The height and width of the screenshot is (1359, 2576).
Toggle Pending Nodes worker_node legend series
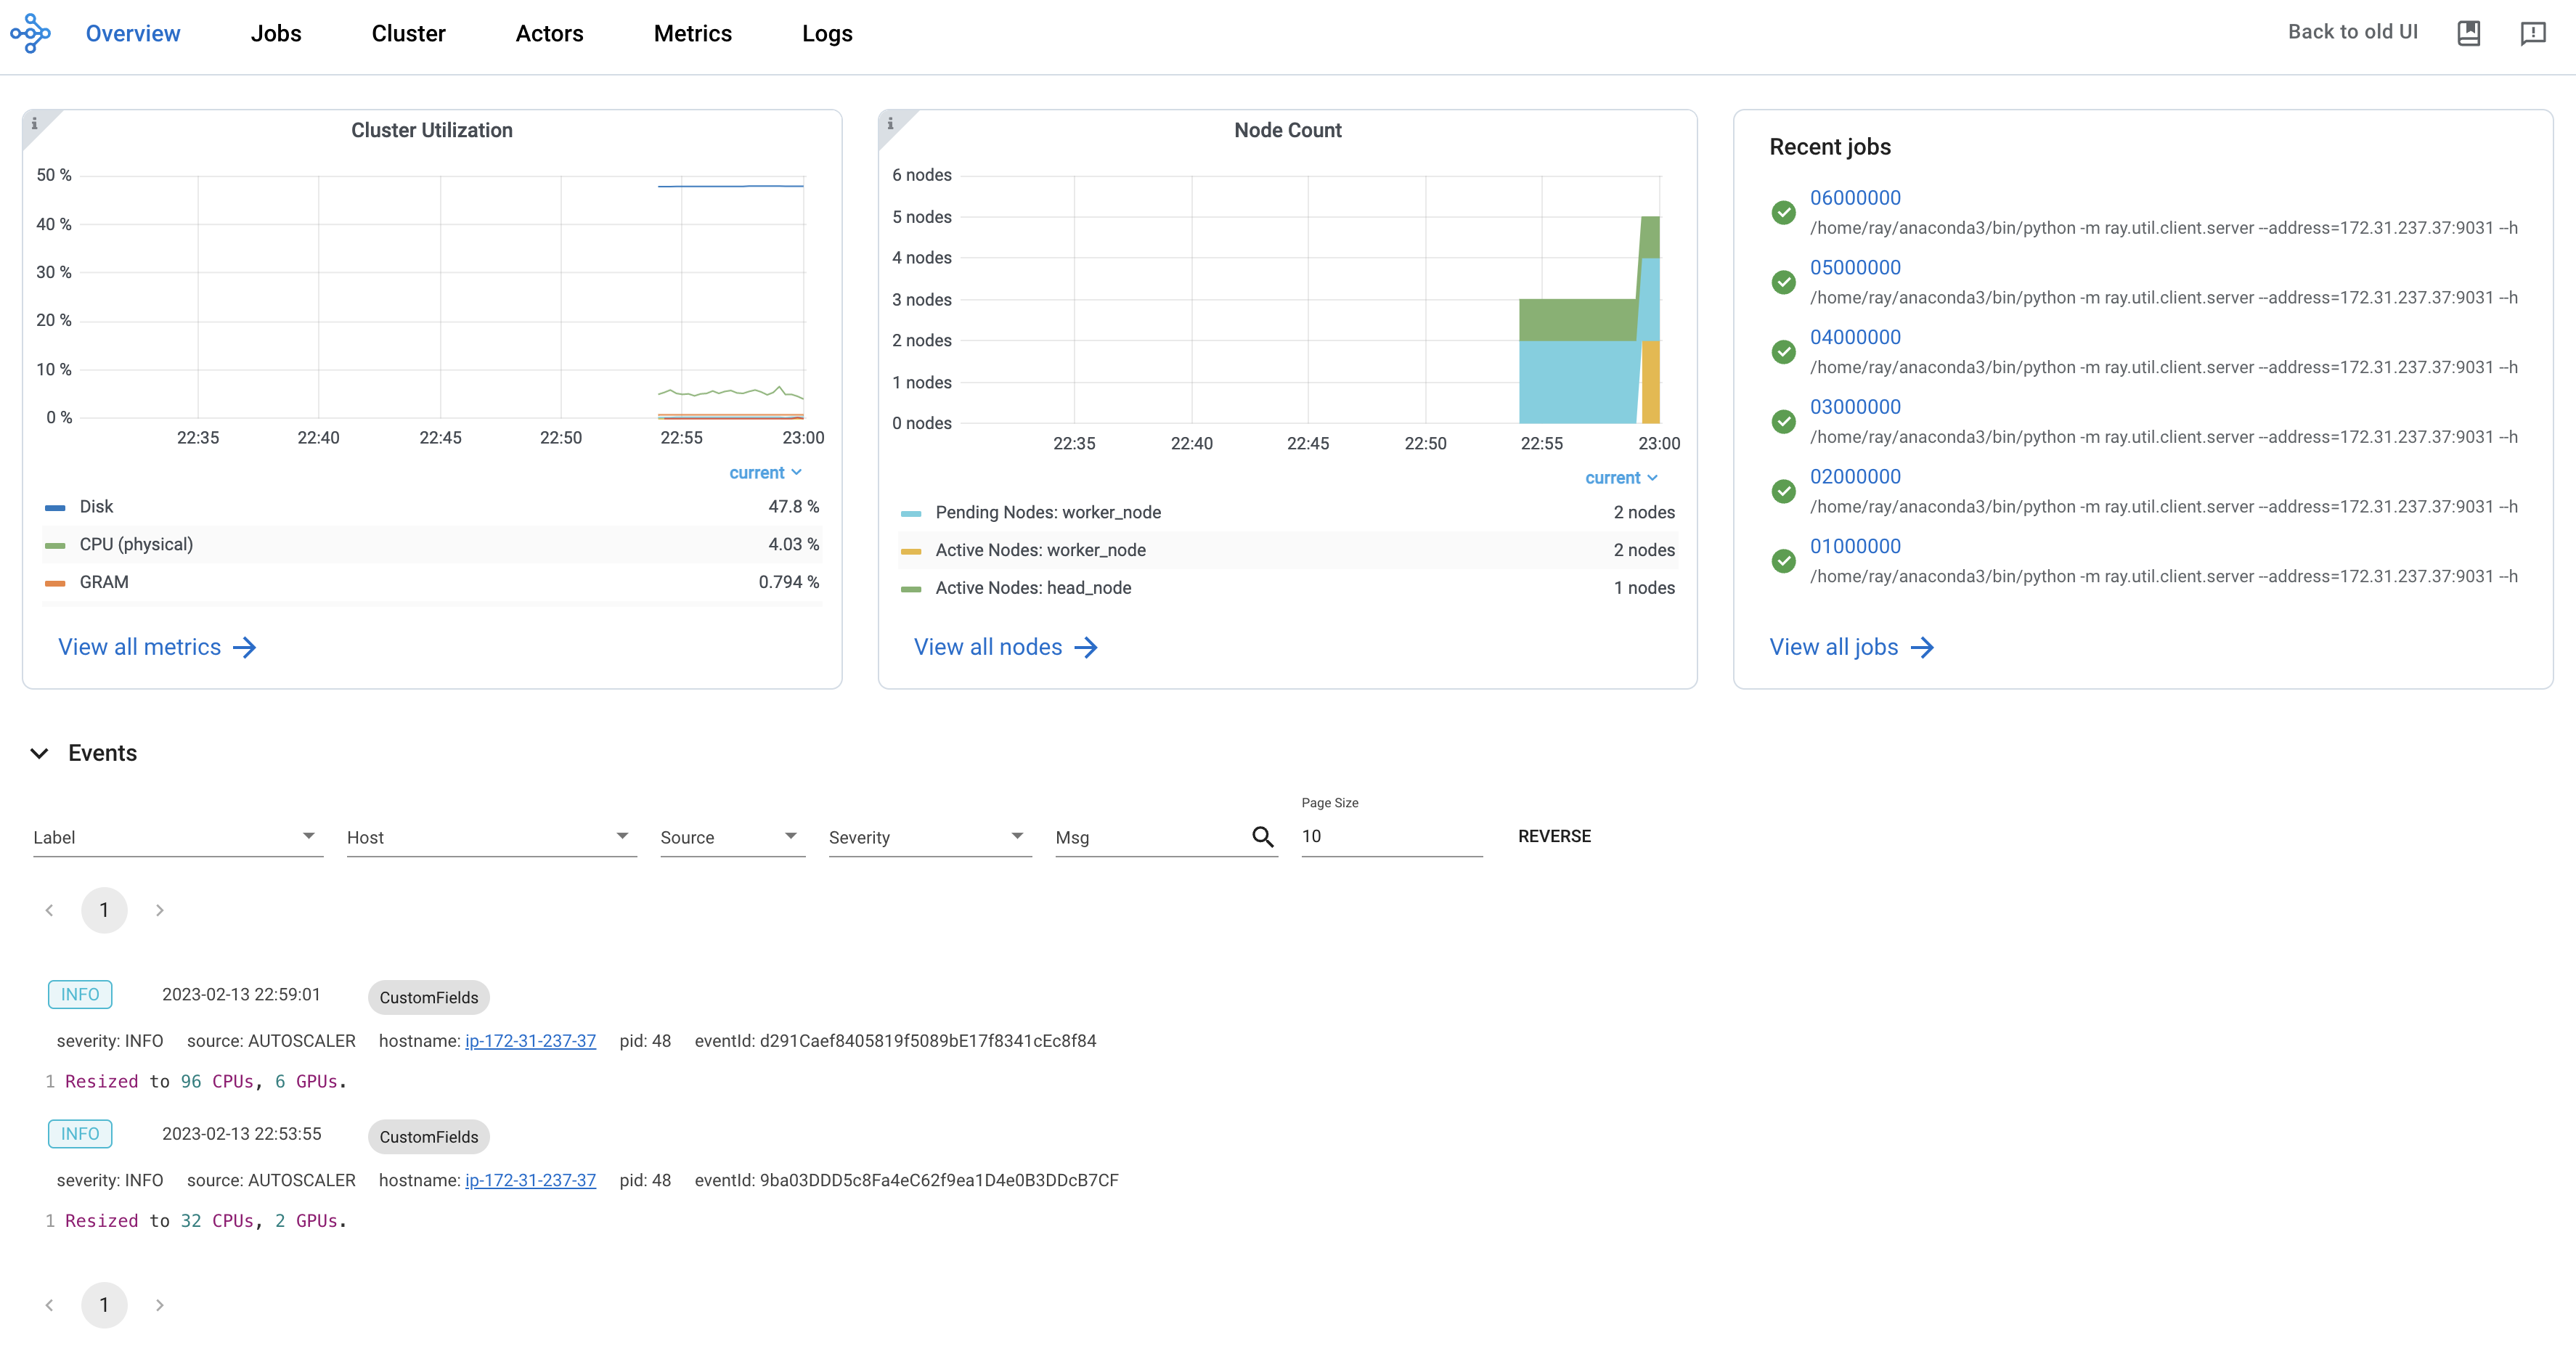click(1047, 512)
